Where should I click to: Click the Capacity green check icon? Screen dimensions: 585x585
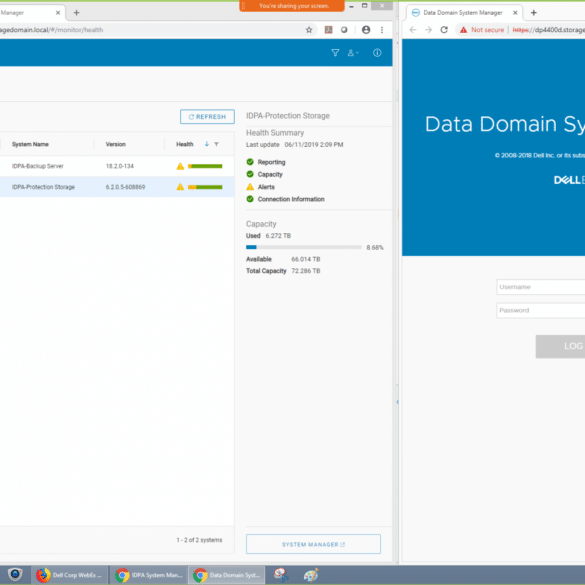(x=250, y=174)
